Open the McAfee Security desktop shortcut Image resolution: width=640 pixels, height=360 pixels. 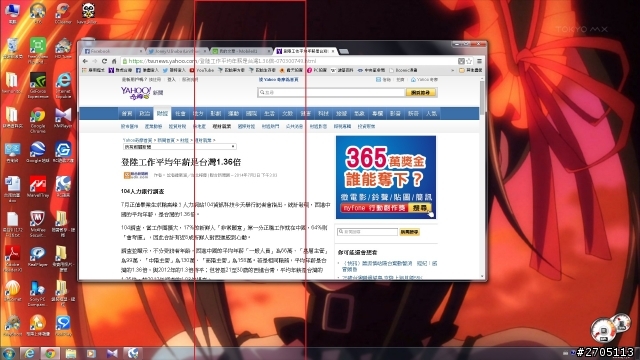38,224
